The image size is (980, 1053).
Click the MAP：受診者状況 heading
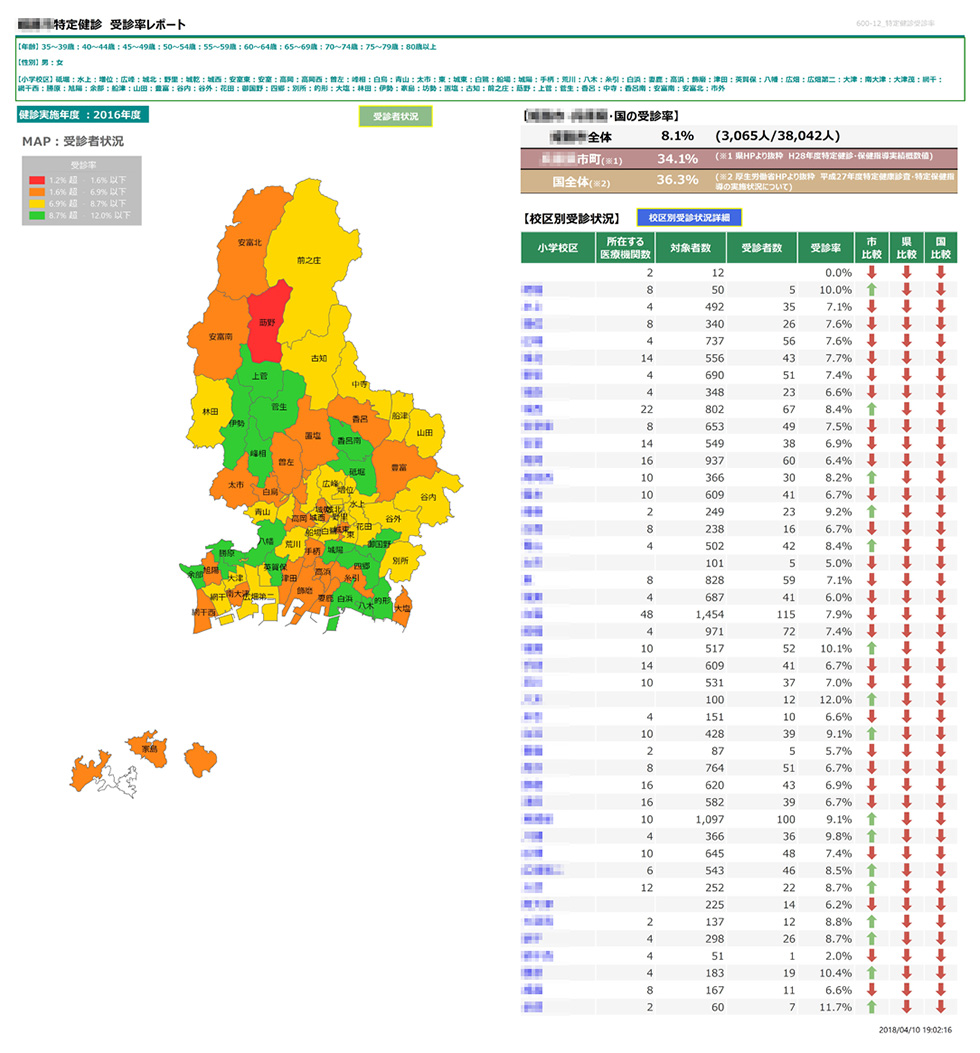point(73,141)
